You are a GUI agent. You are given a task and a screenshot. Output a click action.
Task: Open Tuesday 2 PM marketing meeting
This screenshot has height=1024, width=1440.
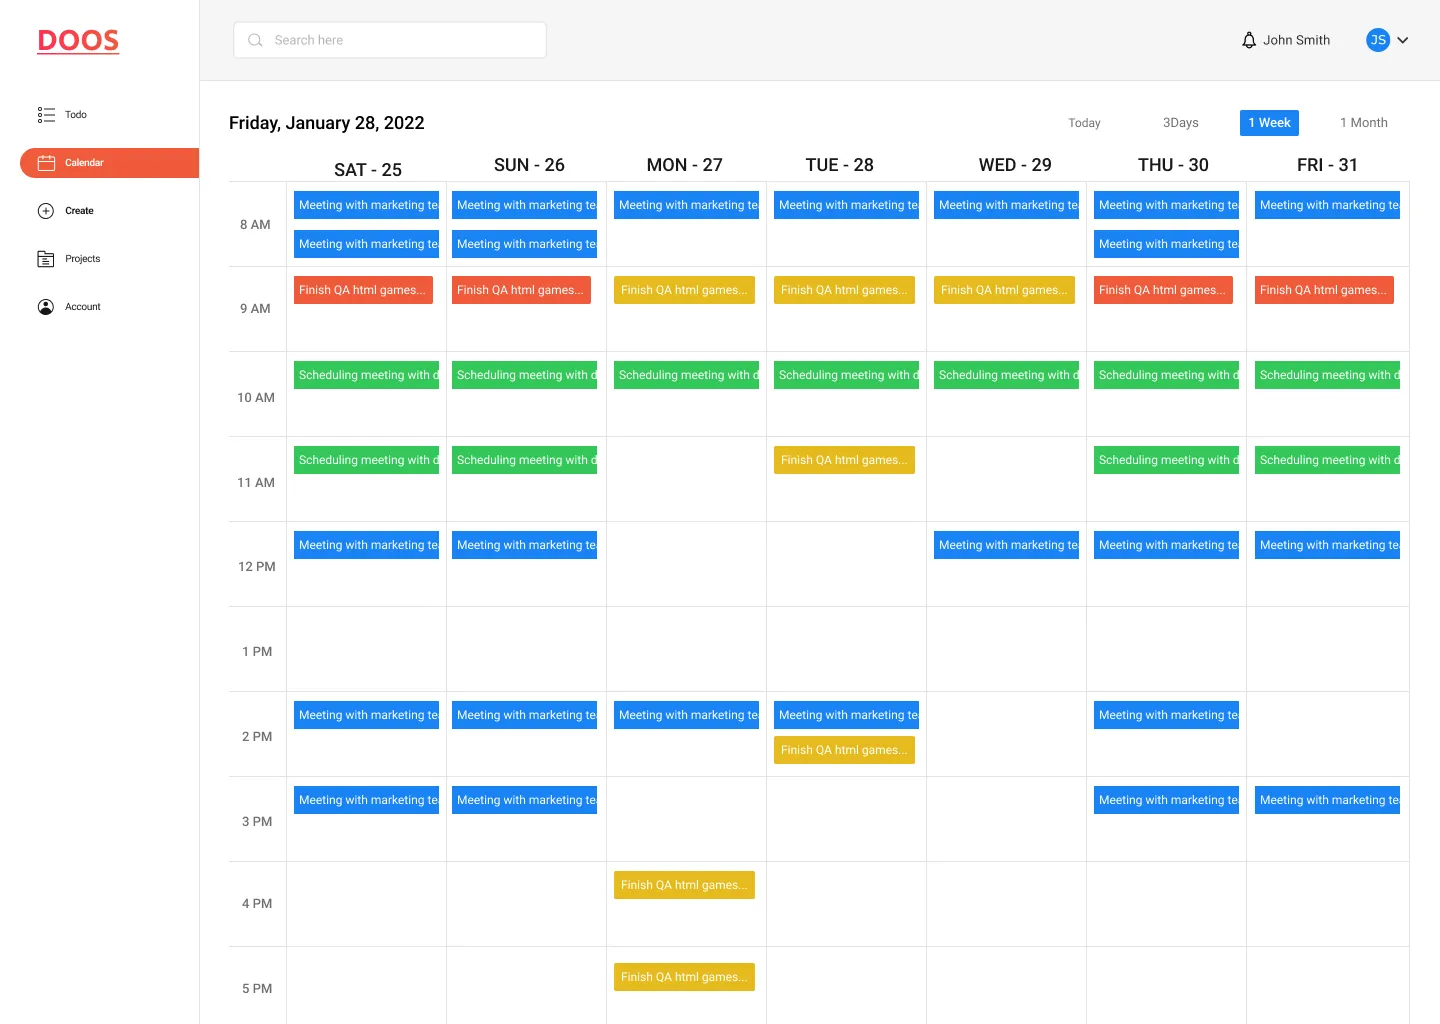tap(846, 715)
